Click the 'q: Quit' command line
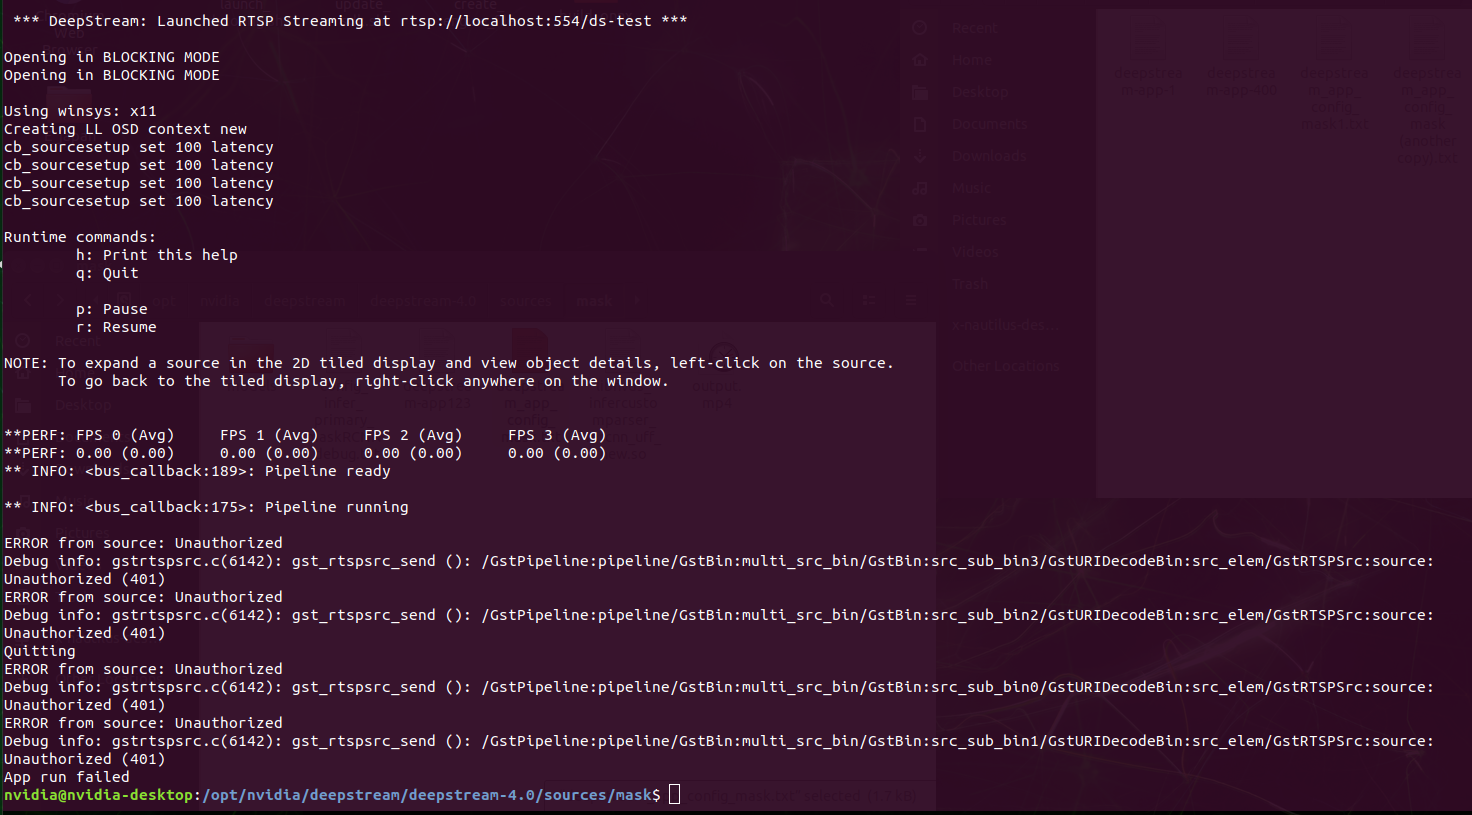Screen dimensions: 1472x815 click(x=107, y=273)
